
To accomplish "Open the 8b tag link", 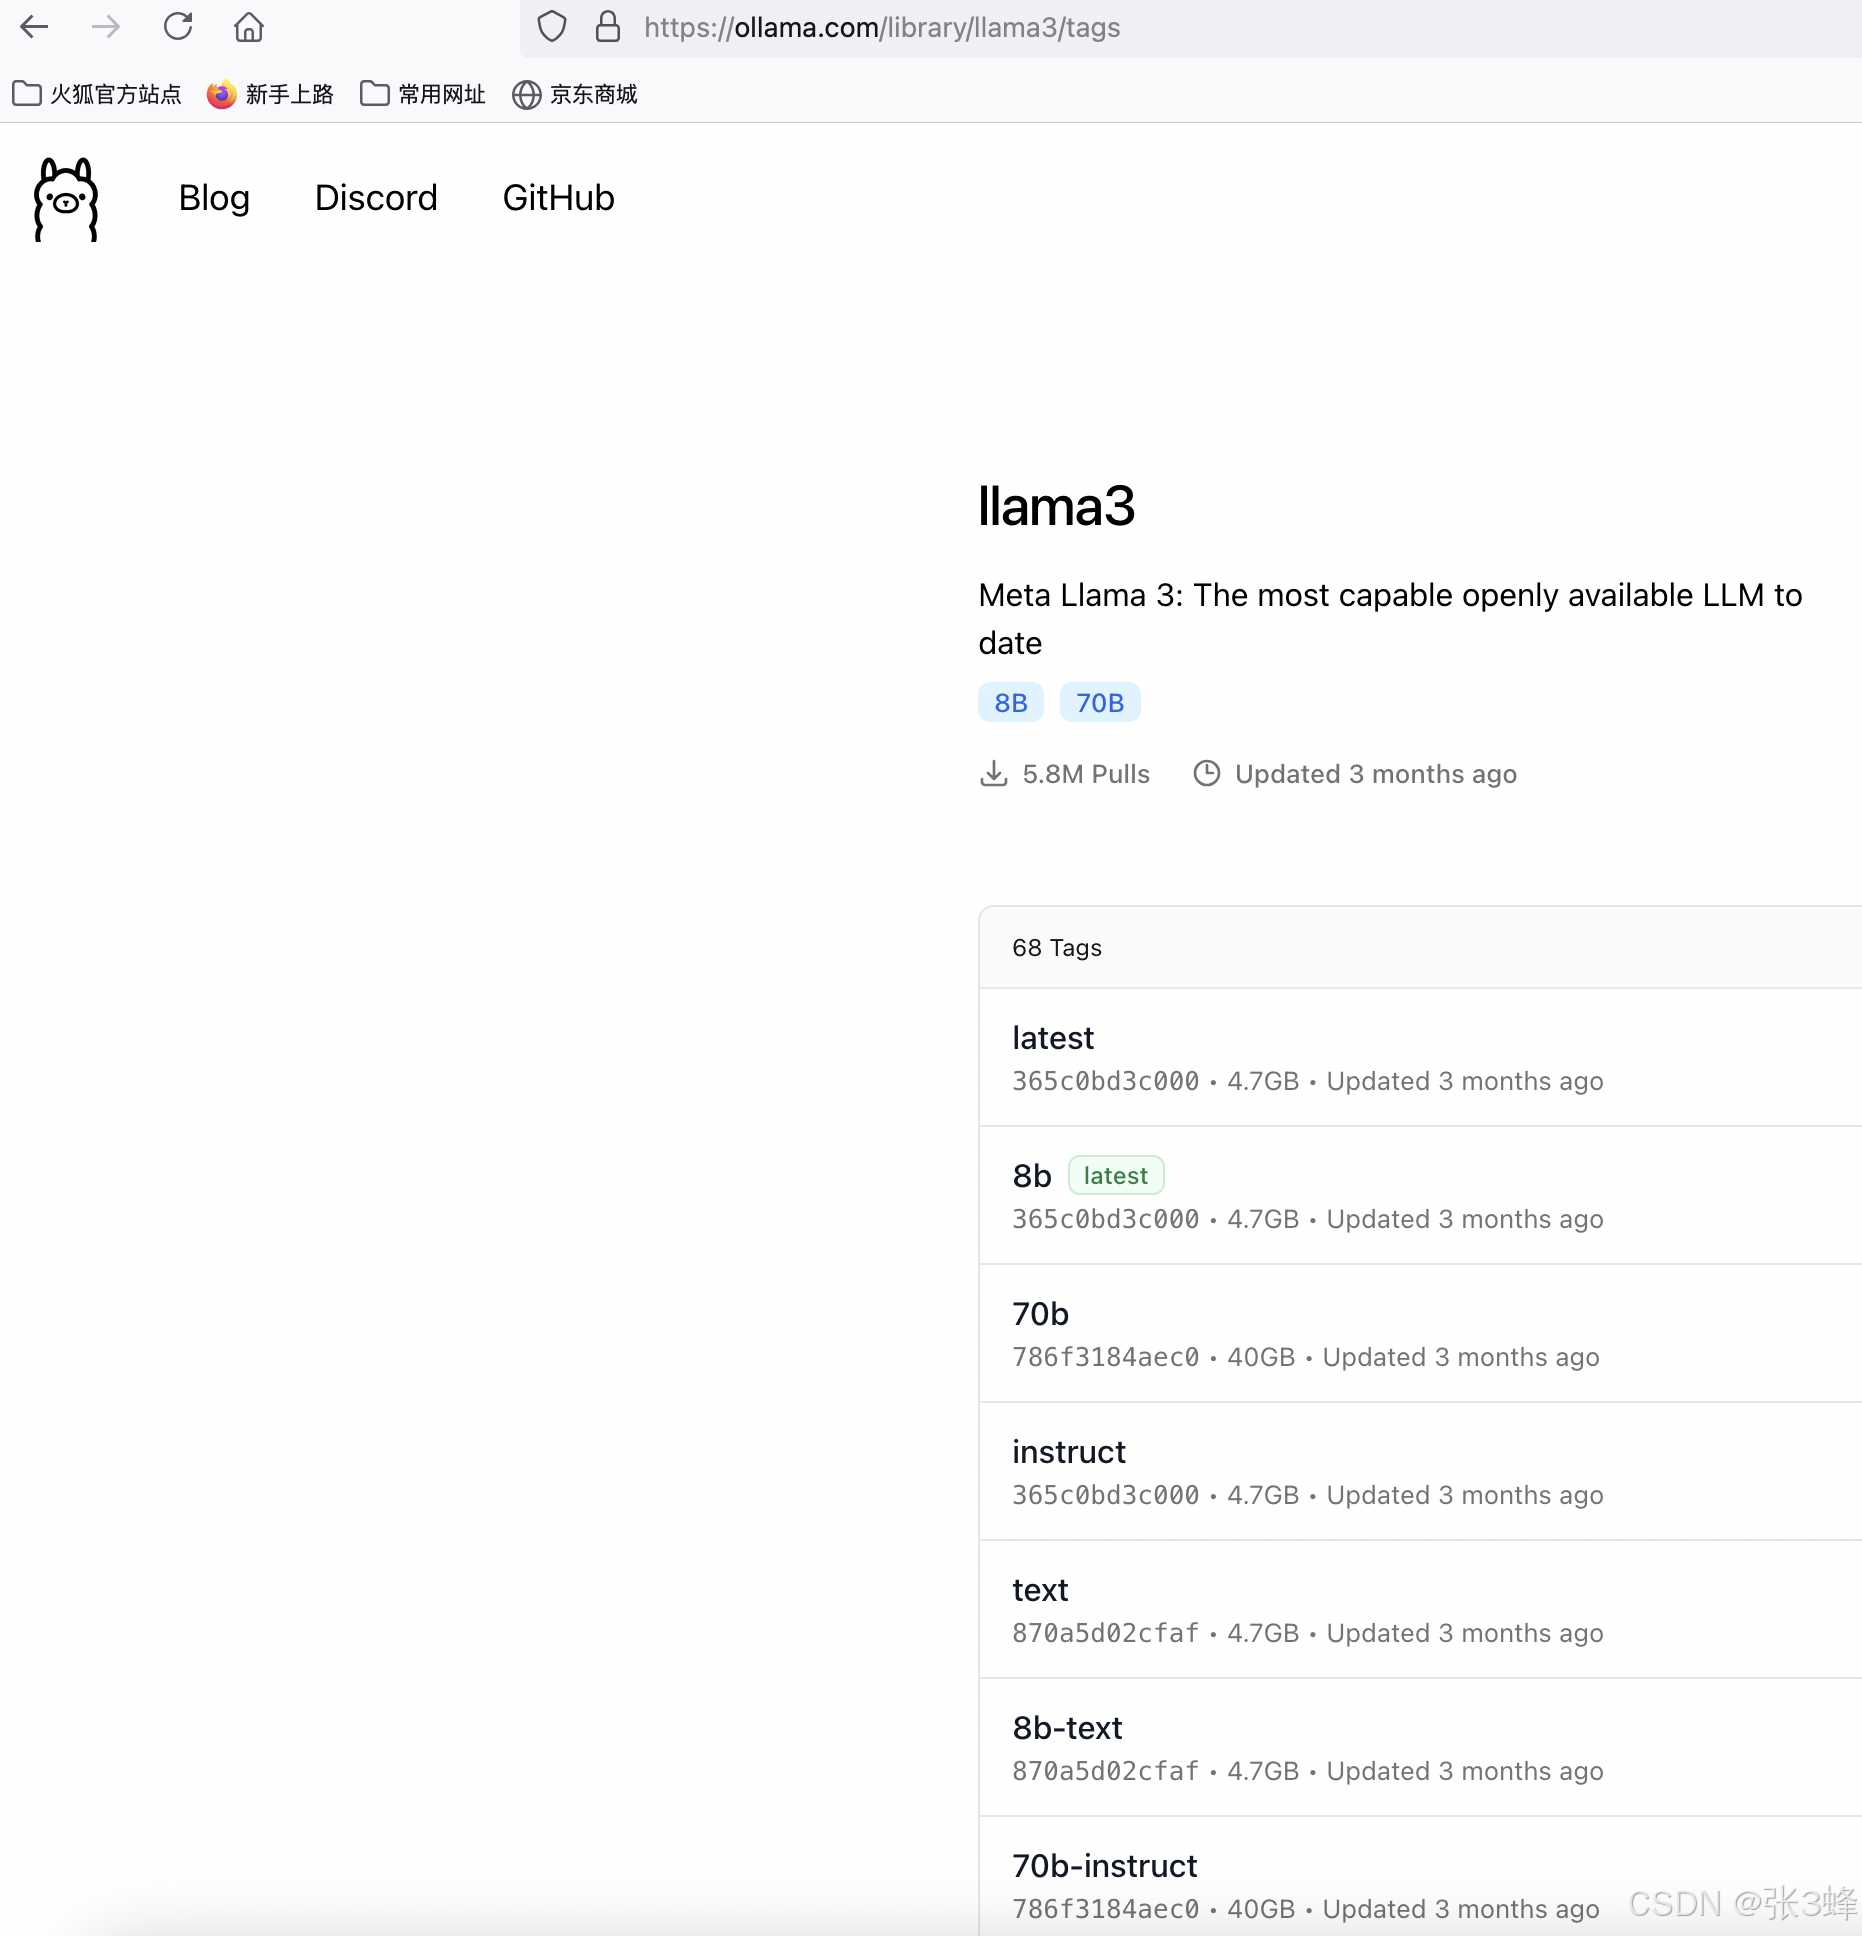I will (x=1032, y=1176).
